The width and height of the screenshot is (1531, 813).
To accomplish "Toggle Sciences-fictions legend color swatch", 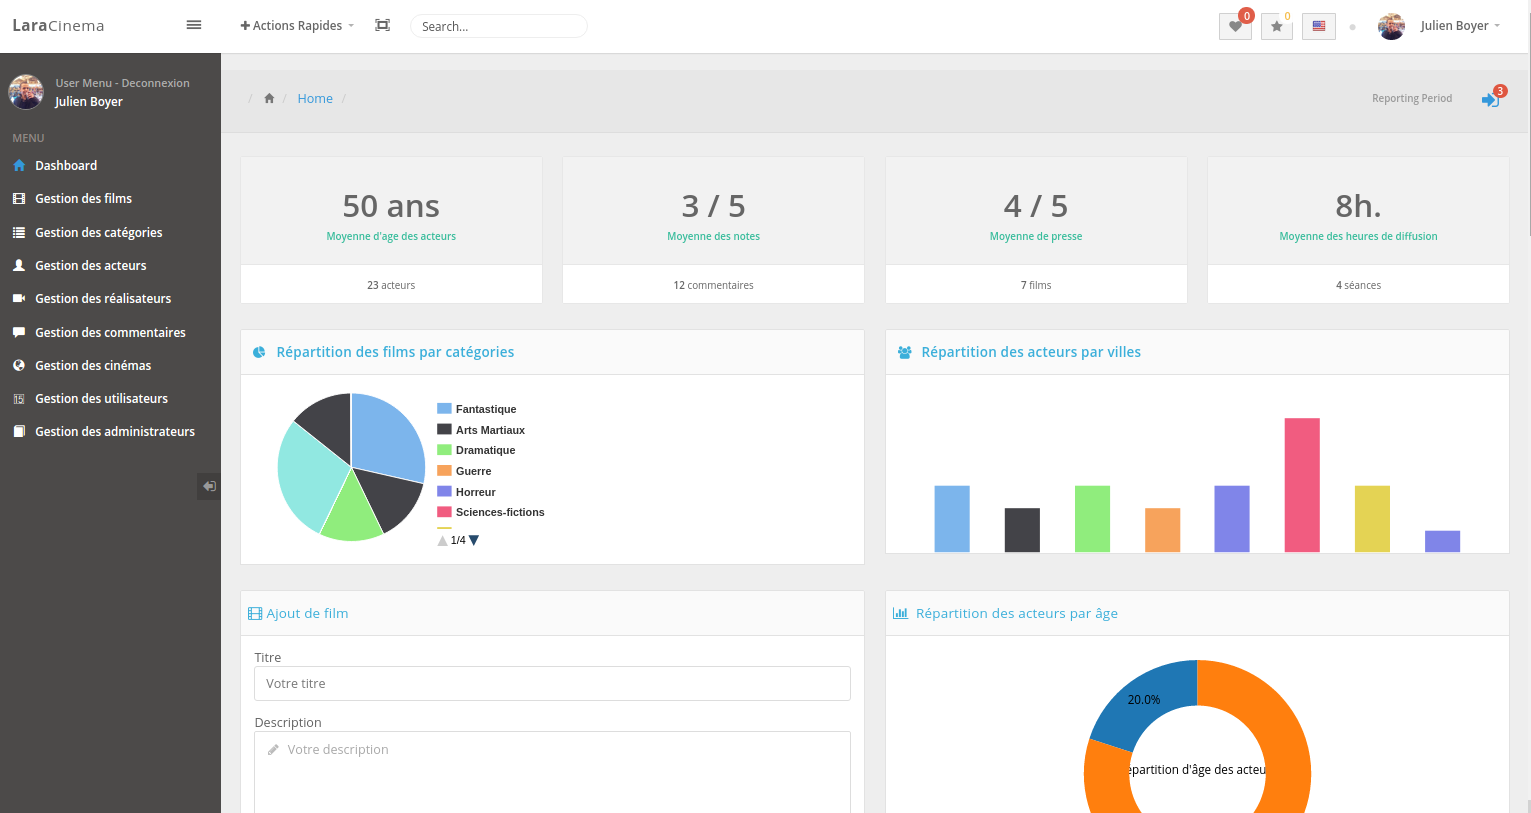I will coord(444,512).
